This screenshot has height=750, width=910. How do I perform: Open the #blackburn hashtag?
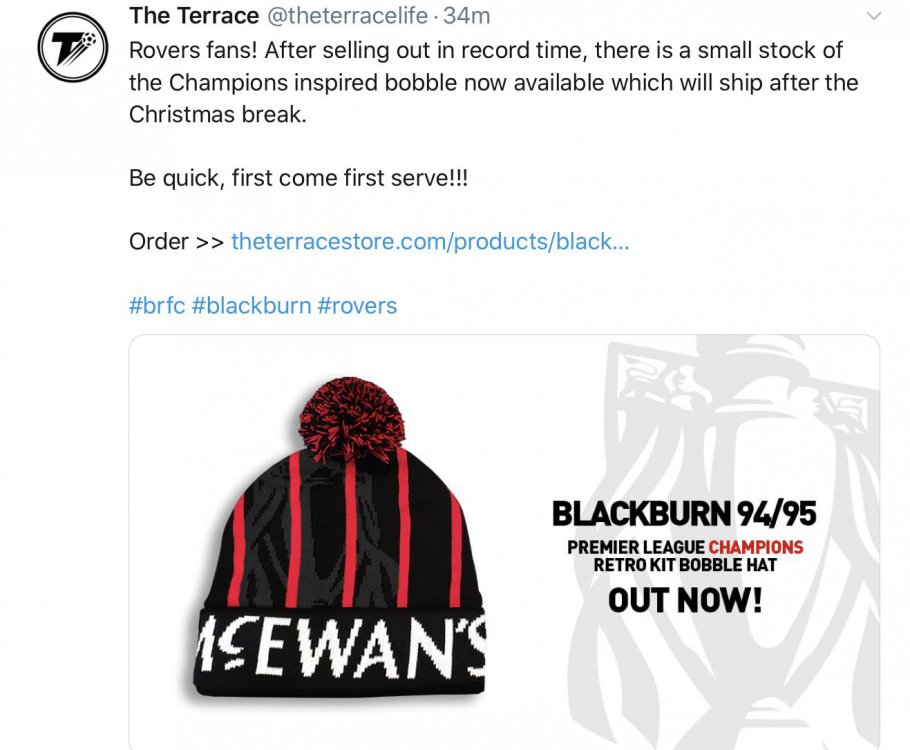(251, 305)
